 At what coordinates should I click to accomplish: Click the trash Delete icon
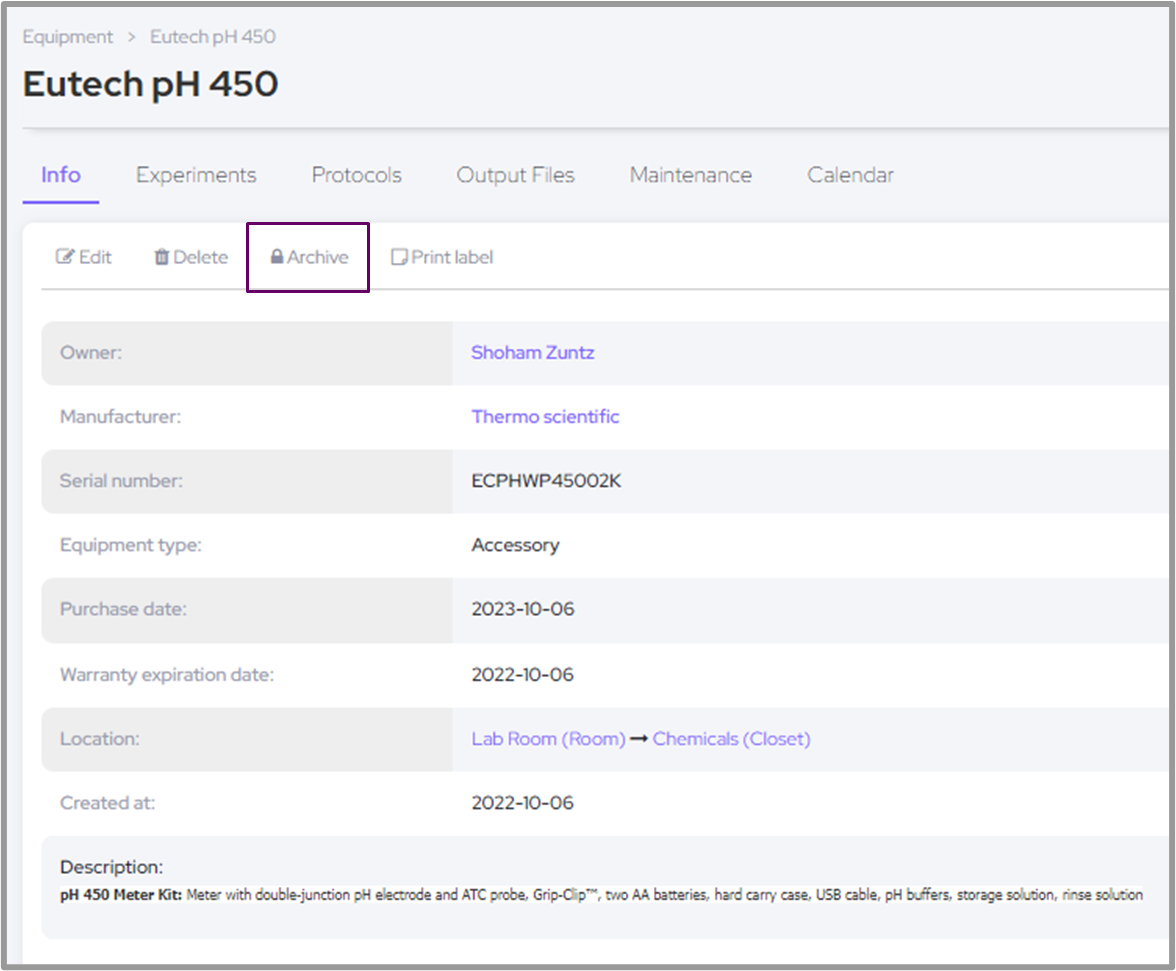pos(161,258)
